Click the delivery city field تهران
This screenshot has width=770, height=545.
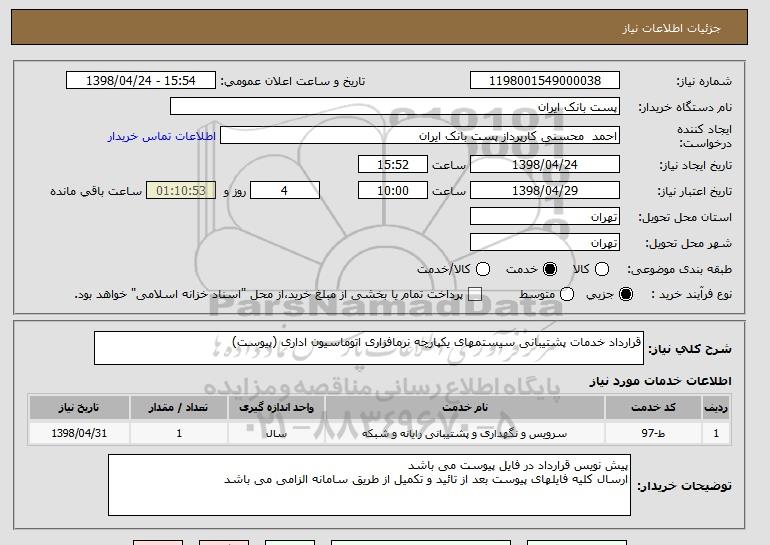click(x=545, y=243)
